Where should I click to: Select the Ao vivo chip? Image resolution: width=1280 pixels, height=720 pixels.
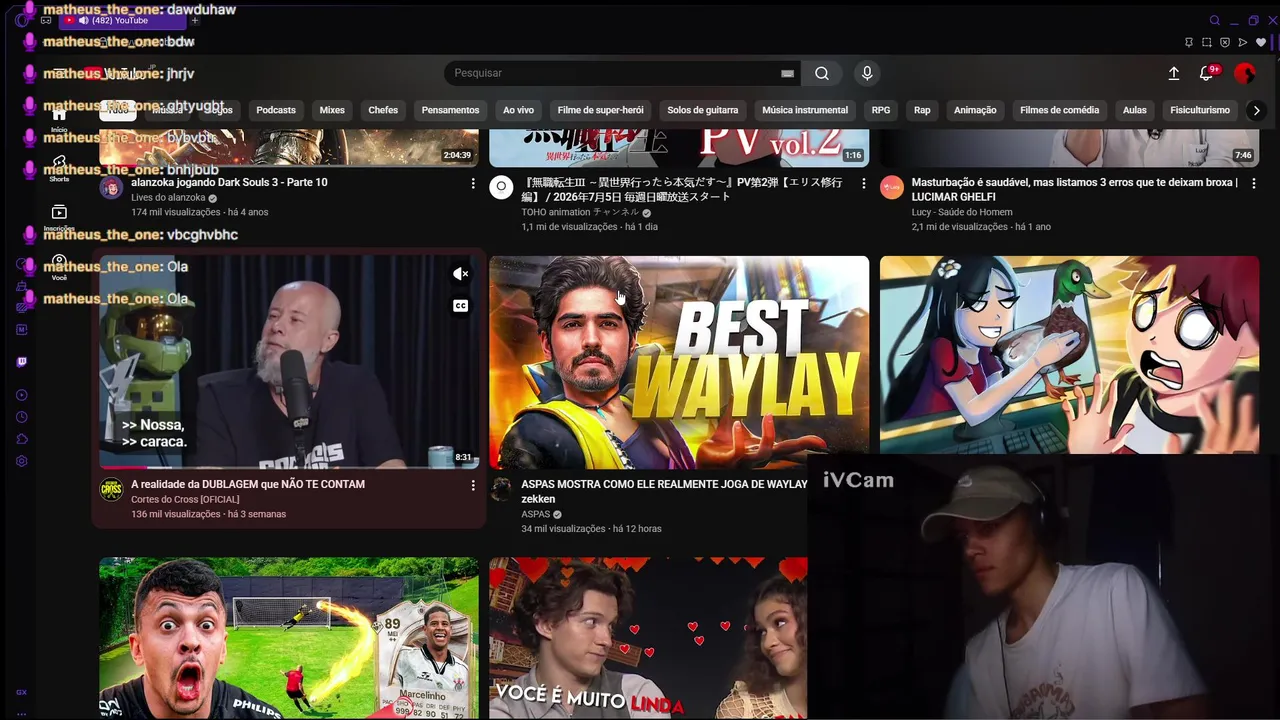518,110
